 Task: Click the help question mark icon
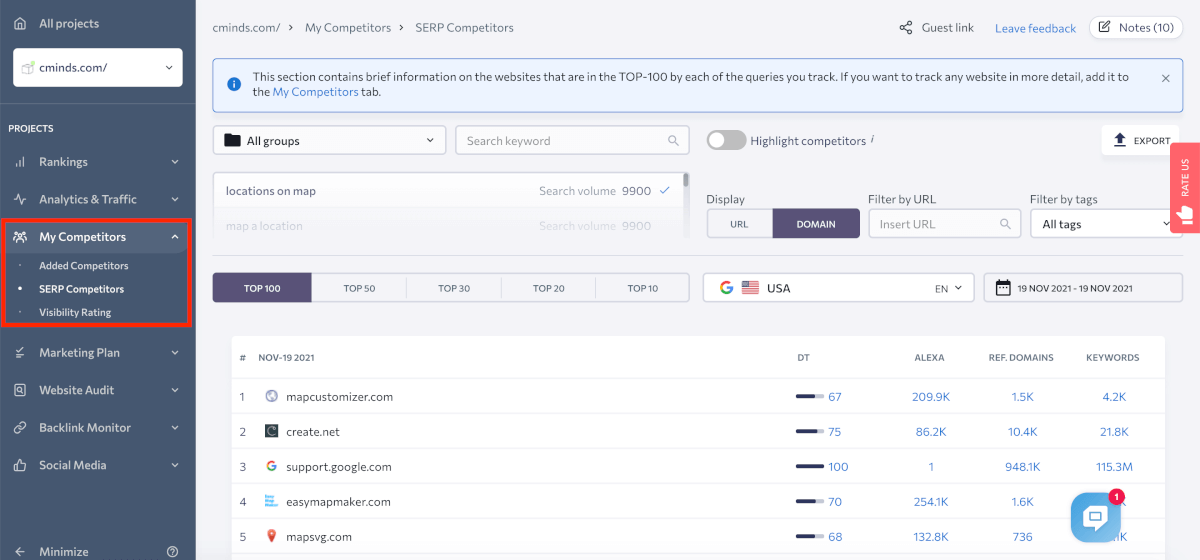173,551
